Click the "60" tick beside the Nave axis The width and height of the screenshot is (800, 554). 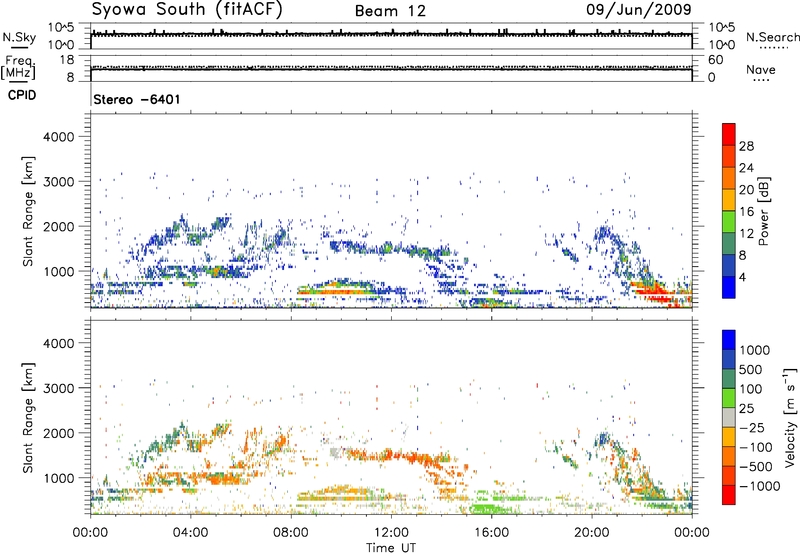[715, 60]
